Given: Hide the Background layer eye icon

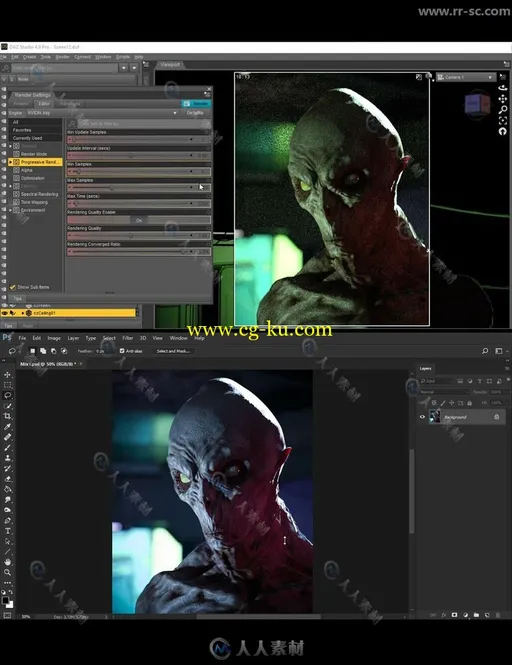Looking at the screenshot, I should click(x=422, y=417).
